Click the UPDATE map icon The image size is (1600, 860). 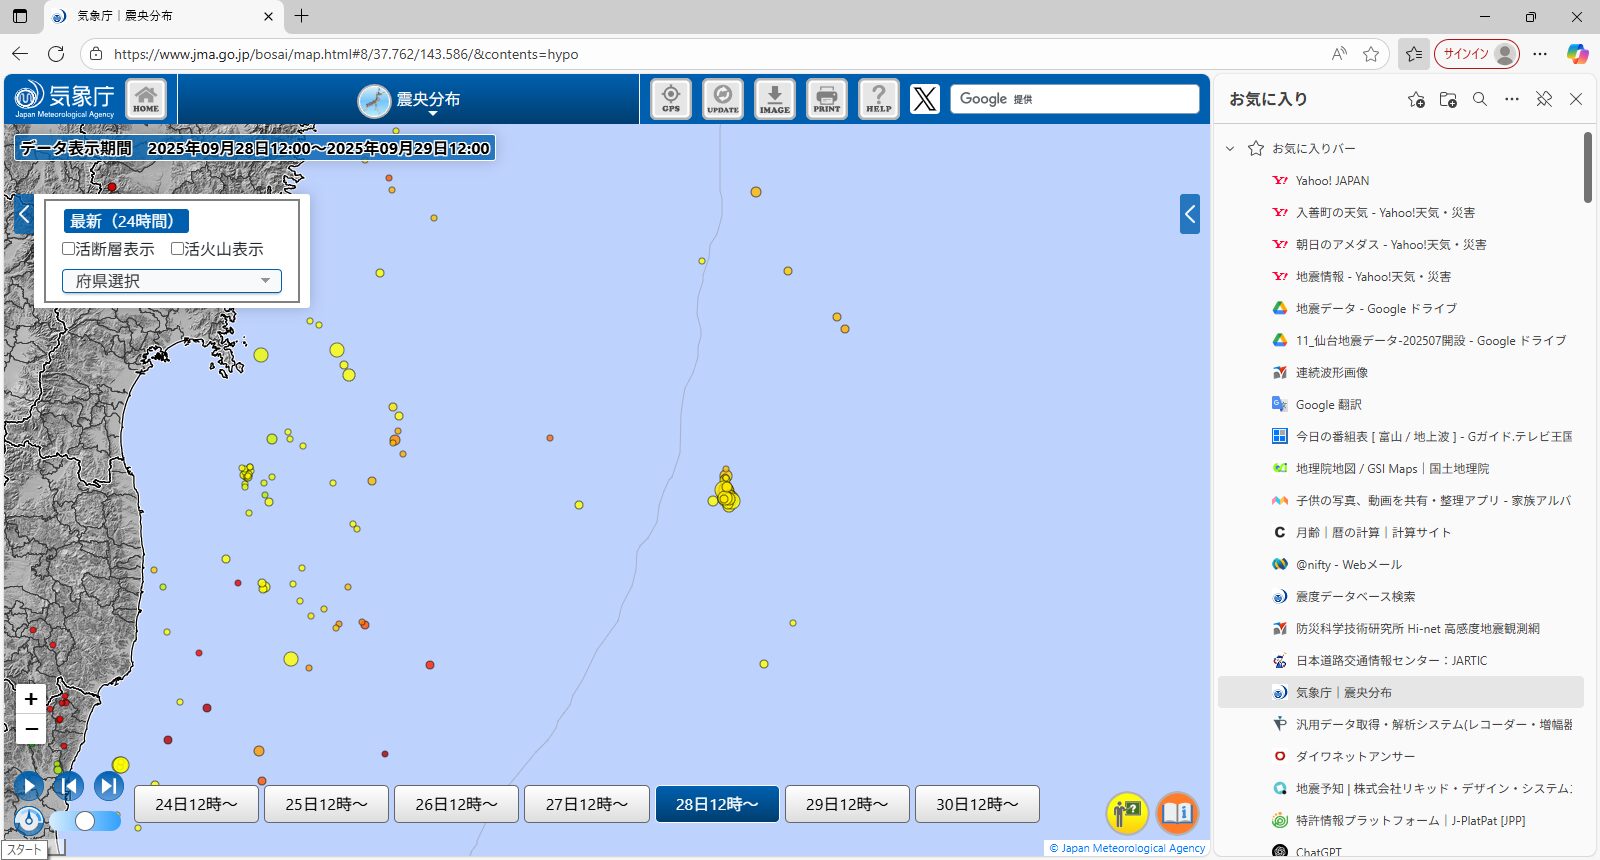click(x=722, y=99)
